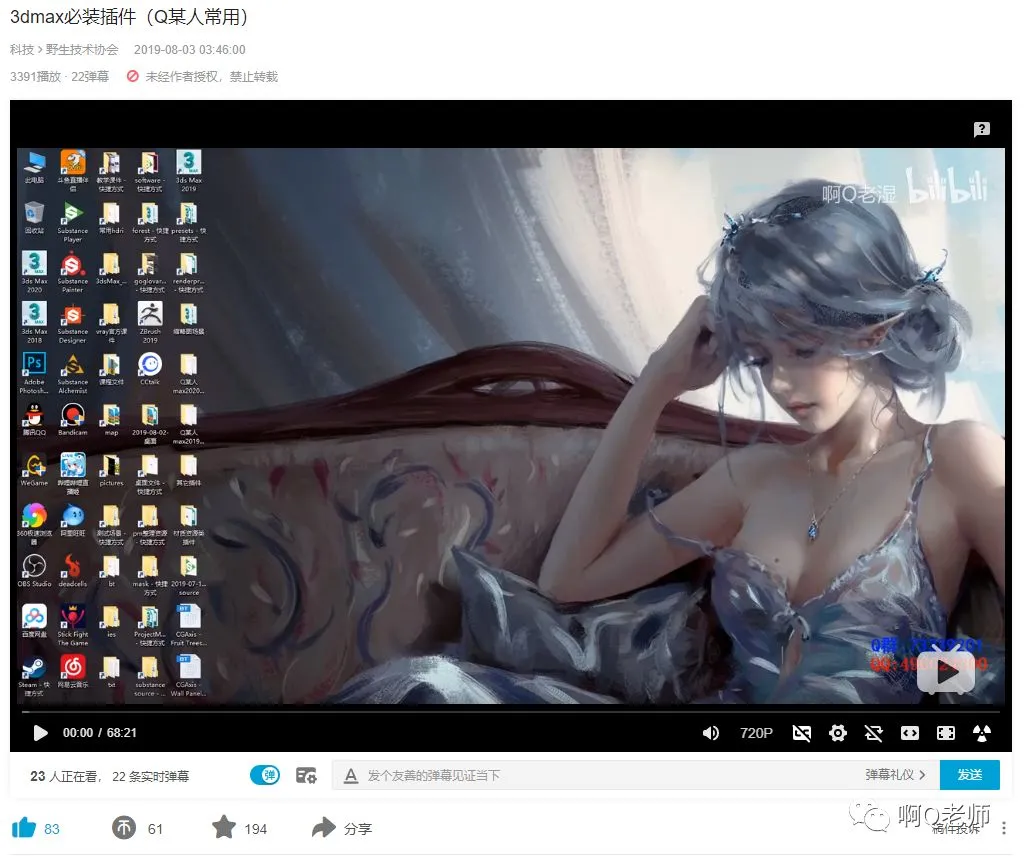1024x862 pixels.
Task: Open danmaku display settings icon
Action: pos(306,775)
